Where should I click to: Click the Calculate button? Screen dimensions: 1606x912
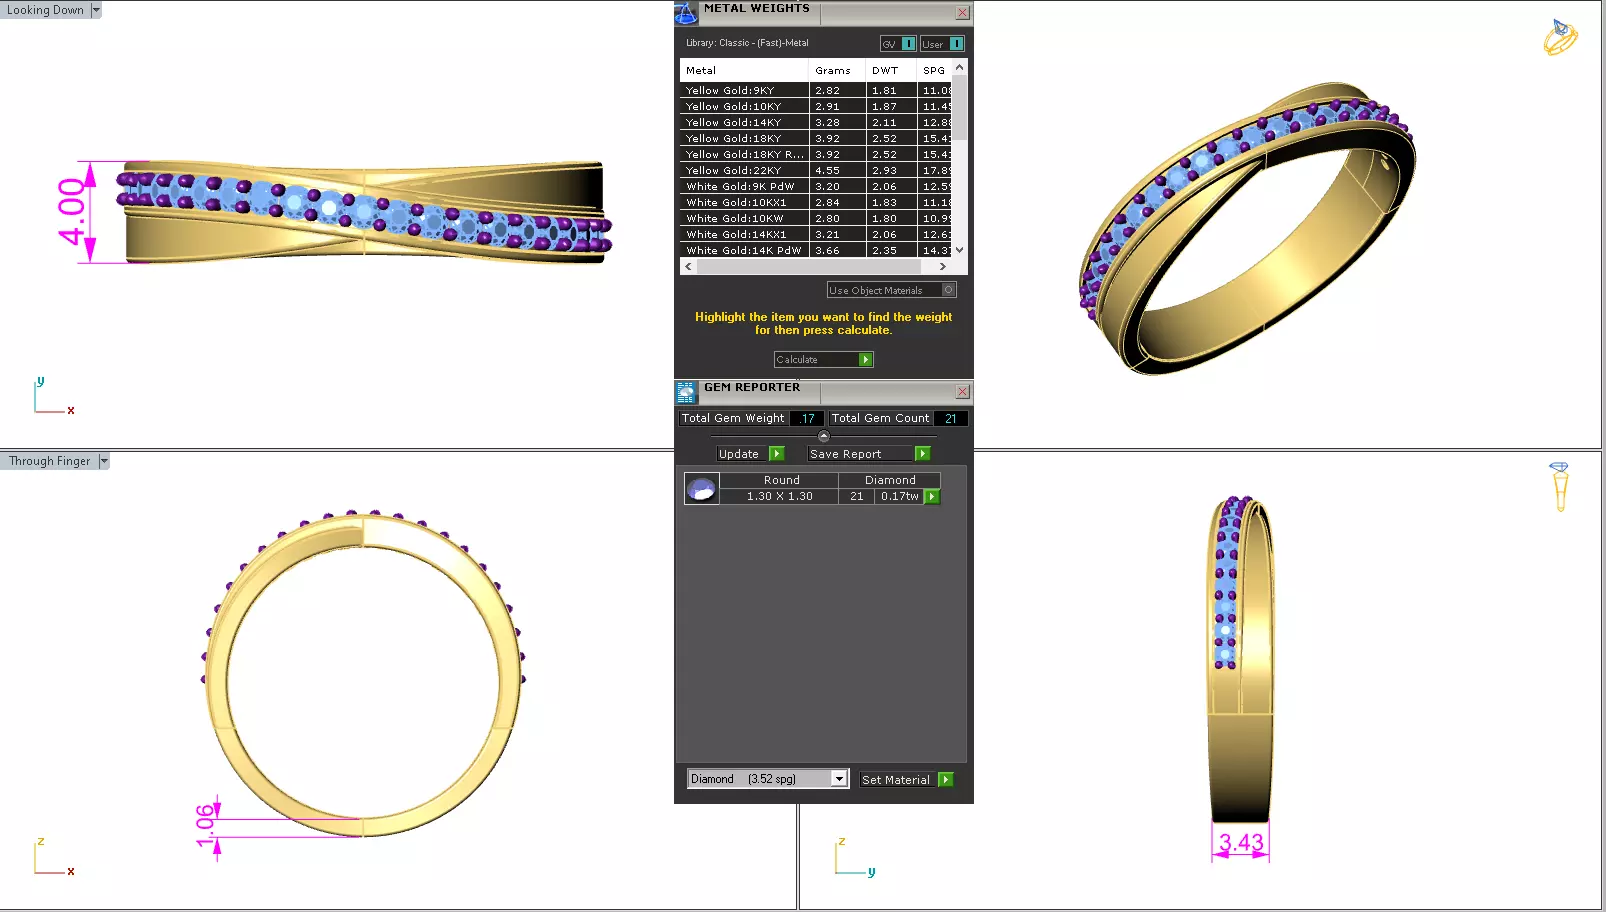(824, 360)
